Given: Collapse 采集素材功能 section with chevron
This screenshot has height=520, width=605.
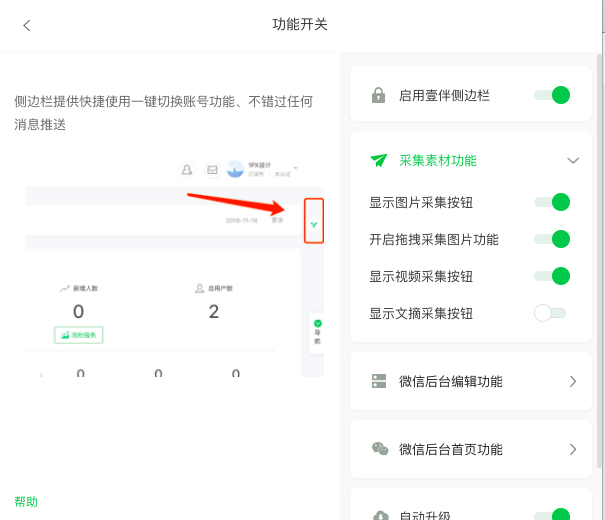Looking at the screenshot, I should pyautogui.click(x=573, y=160).
